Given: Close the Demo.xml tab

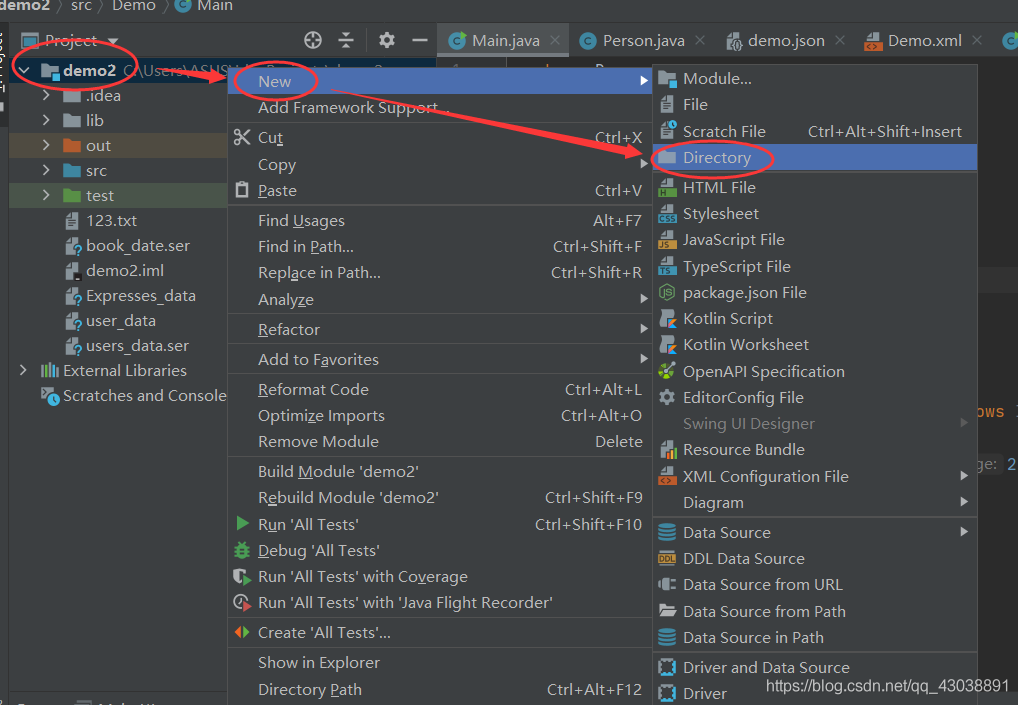Looking at the screenshot, I should click(977, 40).
